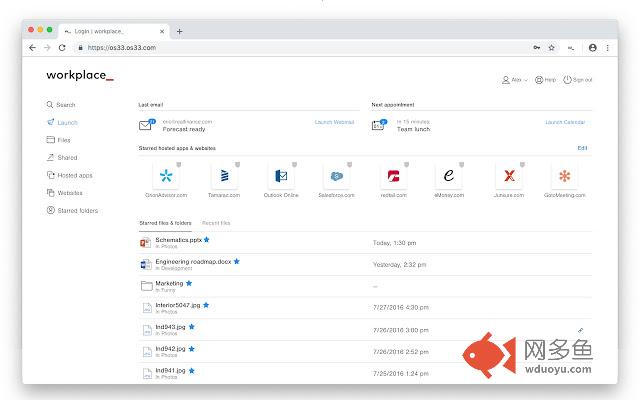This screenshot has height=400, width=640.
Task: Bookmark this page with star icon
Action: click(x=551, y=48)
